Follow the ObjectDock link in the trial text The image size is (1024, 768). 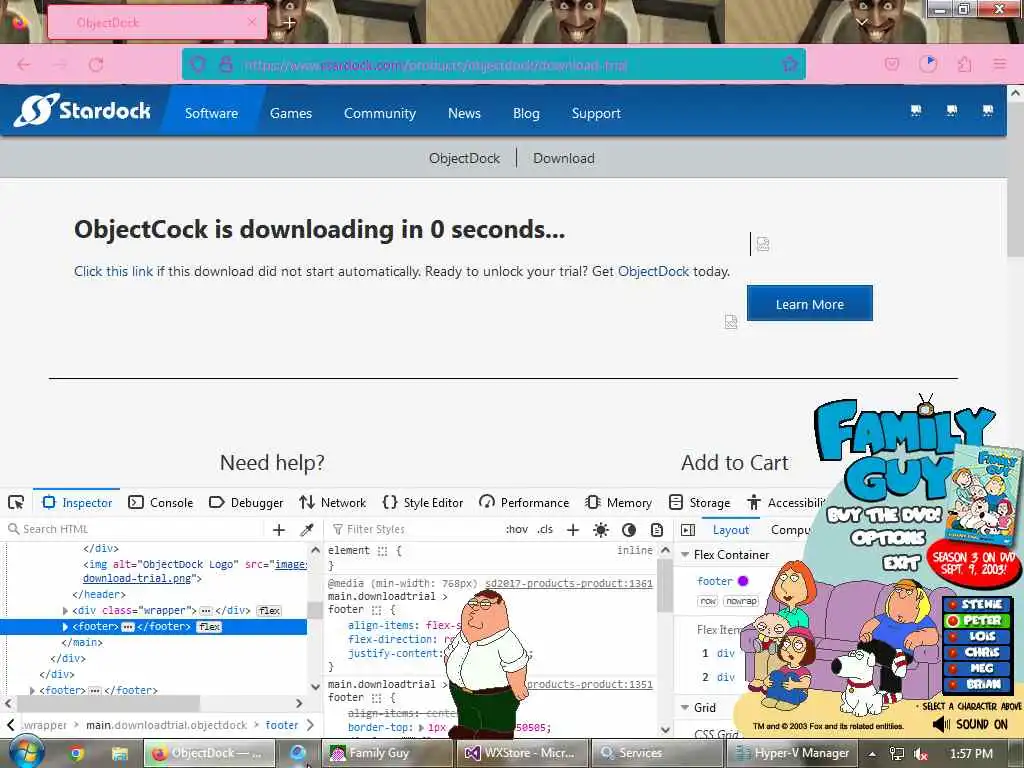(653, 271)
